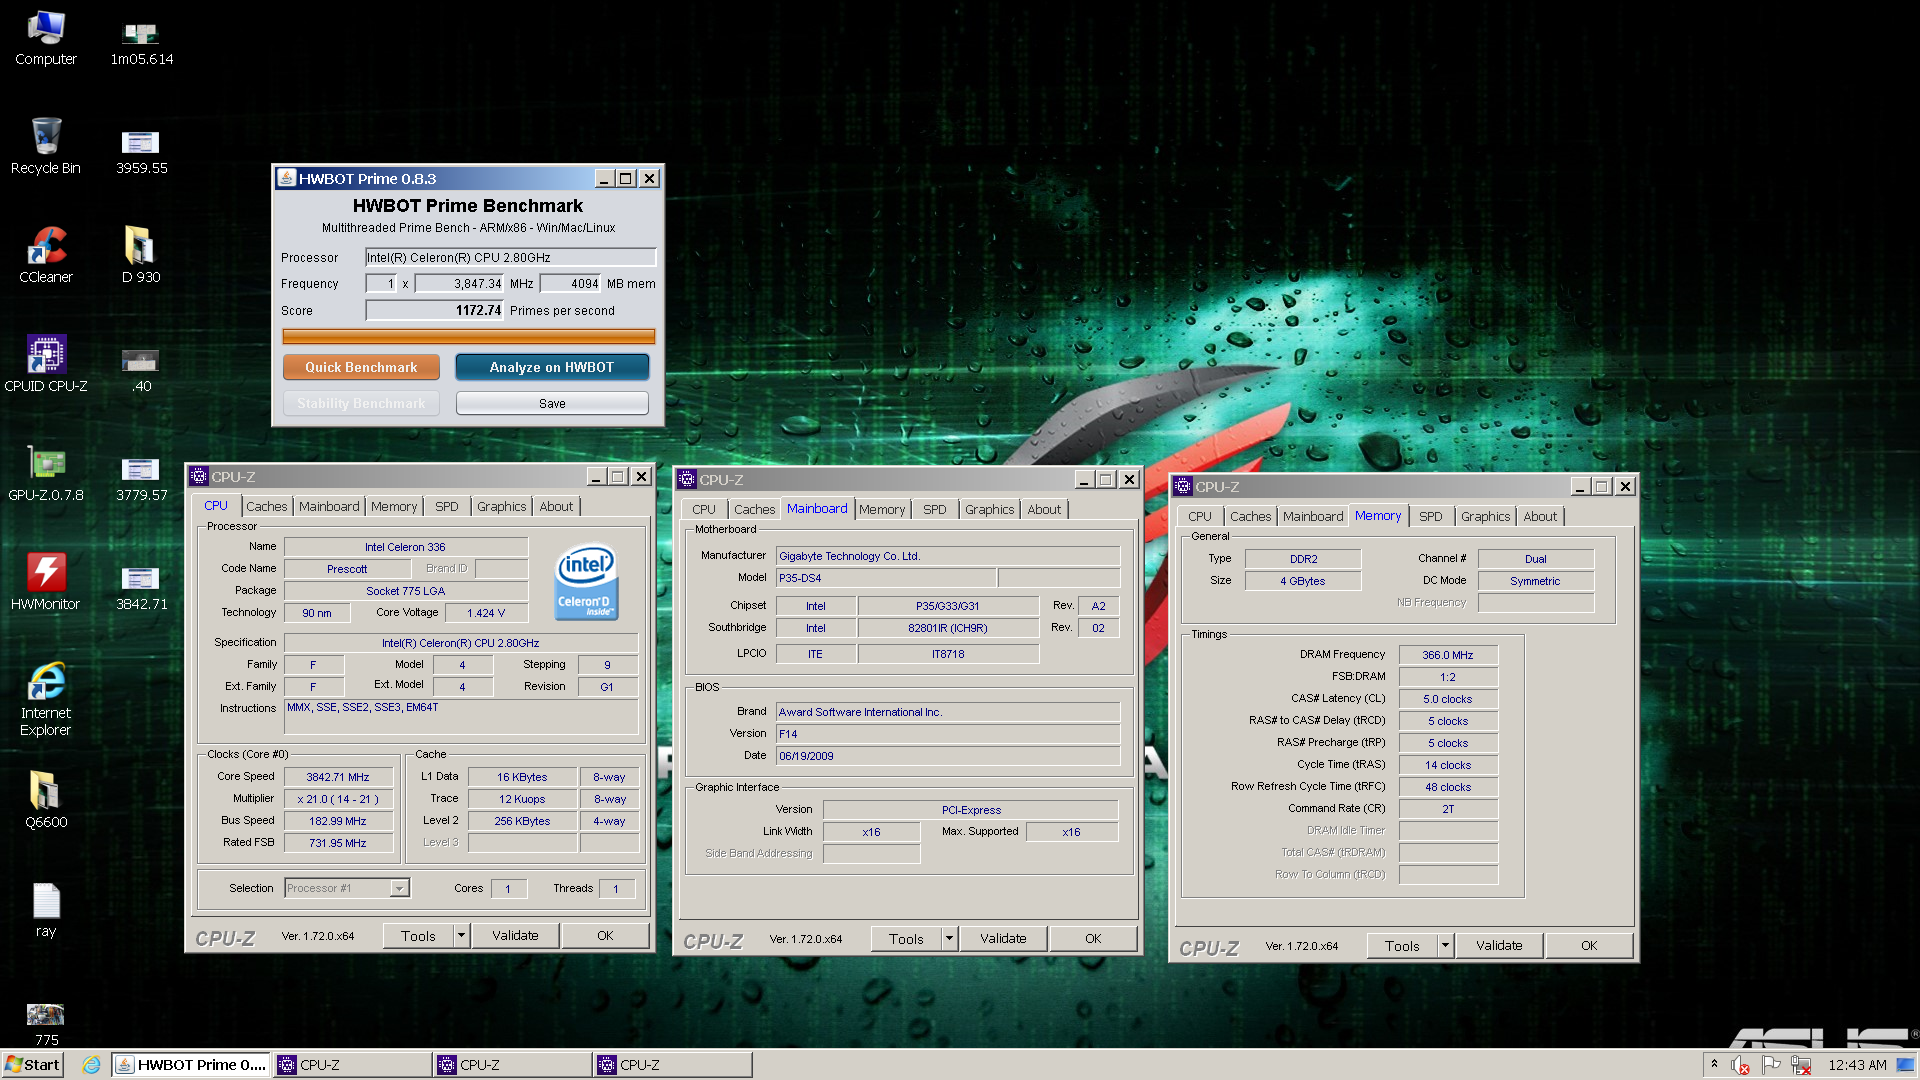Click the Show Desktop taskbar corner button
Viewport: 1920px width, 1080px height.
(1907, 1065)
